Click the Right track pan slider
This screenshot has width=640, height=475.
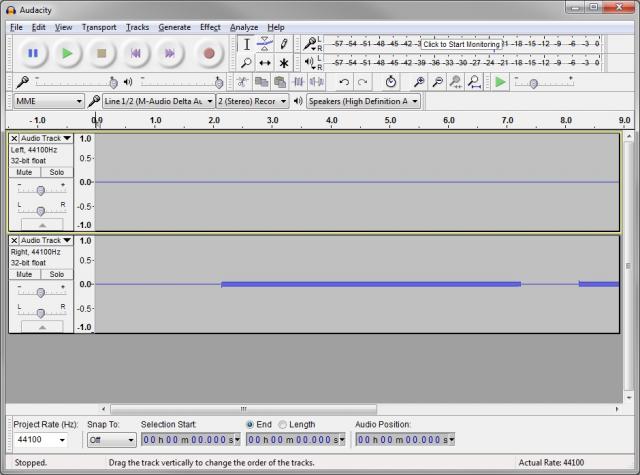(x=40, y=313)
